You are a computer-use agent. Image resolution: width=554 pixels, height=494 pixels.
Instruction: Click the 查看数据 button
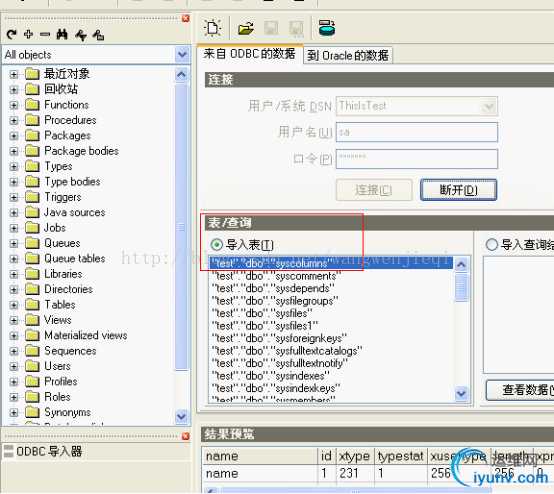(x=520, y=390)
